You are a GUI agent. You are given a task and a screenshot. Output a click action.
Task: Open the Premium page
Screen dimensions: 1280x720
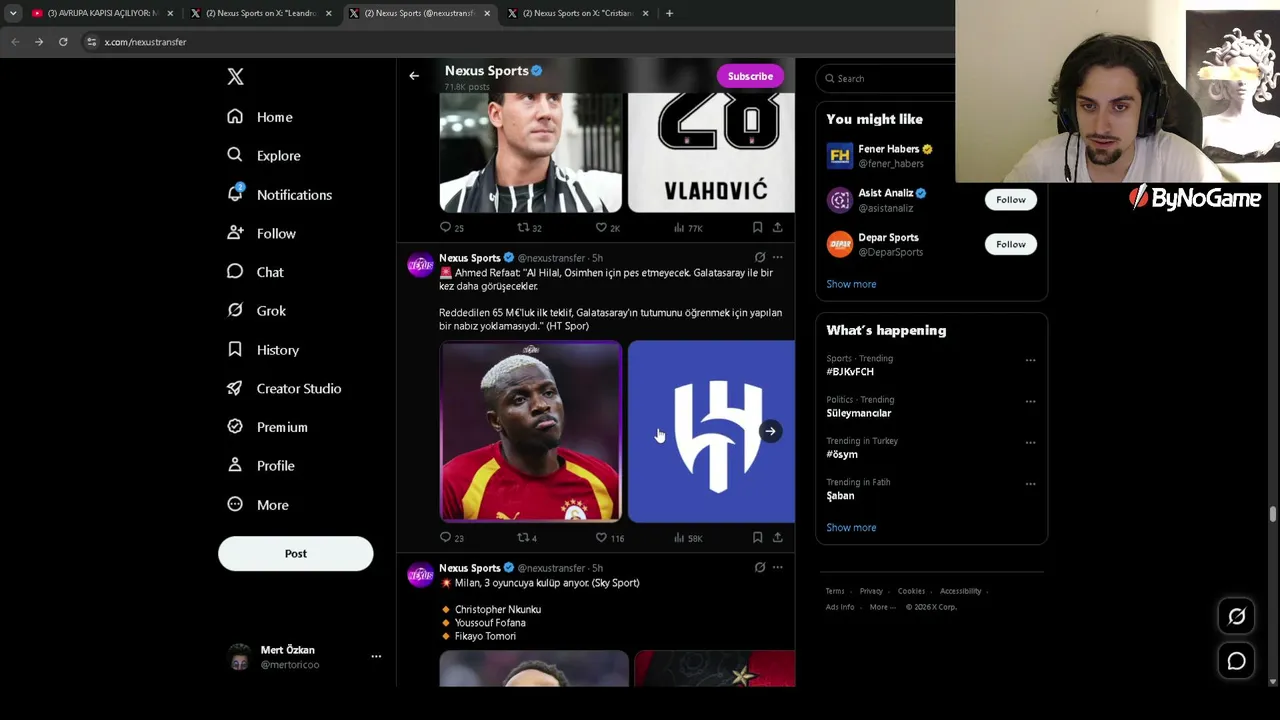tap(267, 427)
